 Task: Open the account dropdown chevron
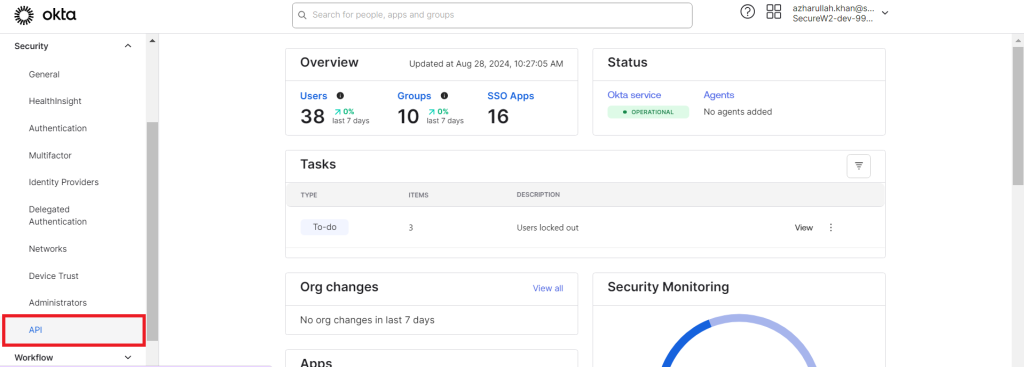coord(885,12)
